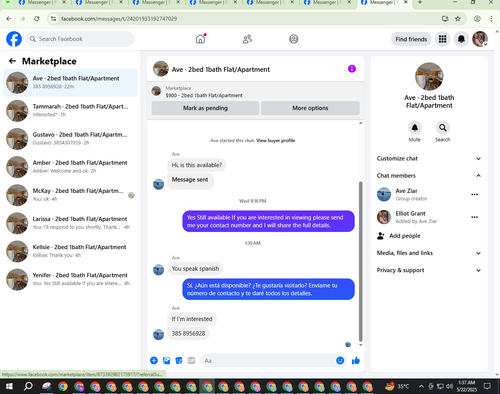Choose a GIF icon in composer
This screenshot has height=394, width=500.
click(x=191, y=360)
